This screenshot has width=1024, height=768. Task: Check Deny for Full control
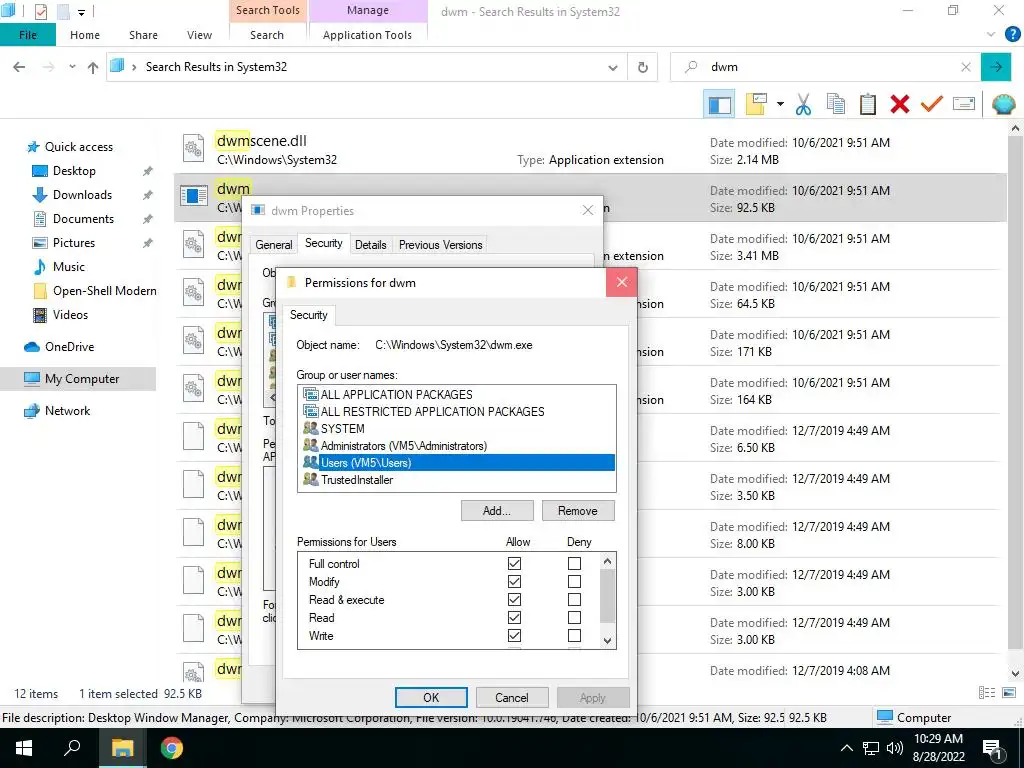(574, 564)
